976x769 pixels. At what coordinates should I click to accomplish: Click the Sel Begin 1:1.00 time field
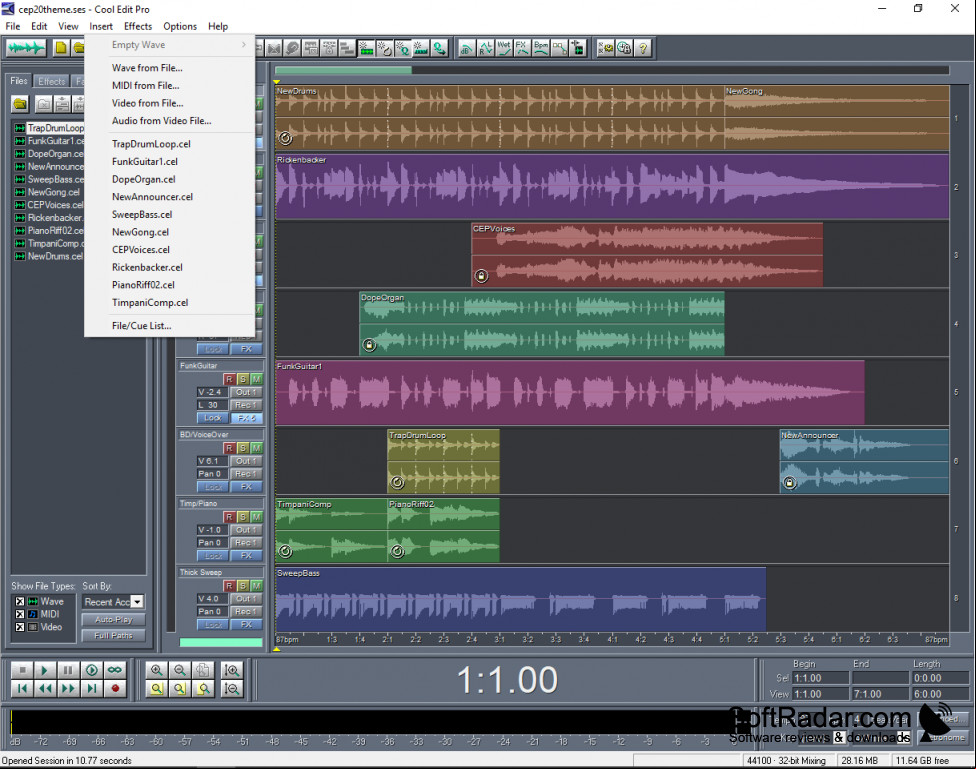[820, 678]
